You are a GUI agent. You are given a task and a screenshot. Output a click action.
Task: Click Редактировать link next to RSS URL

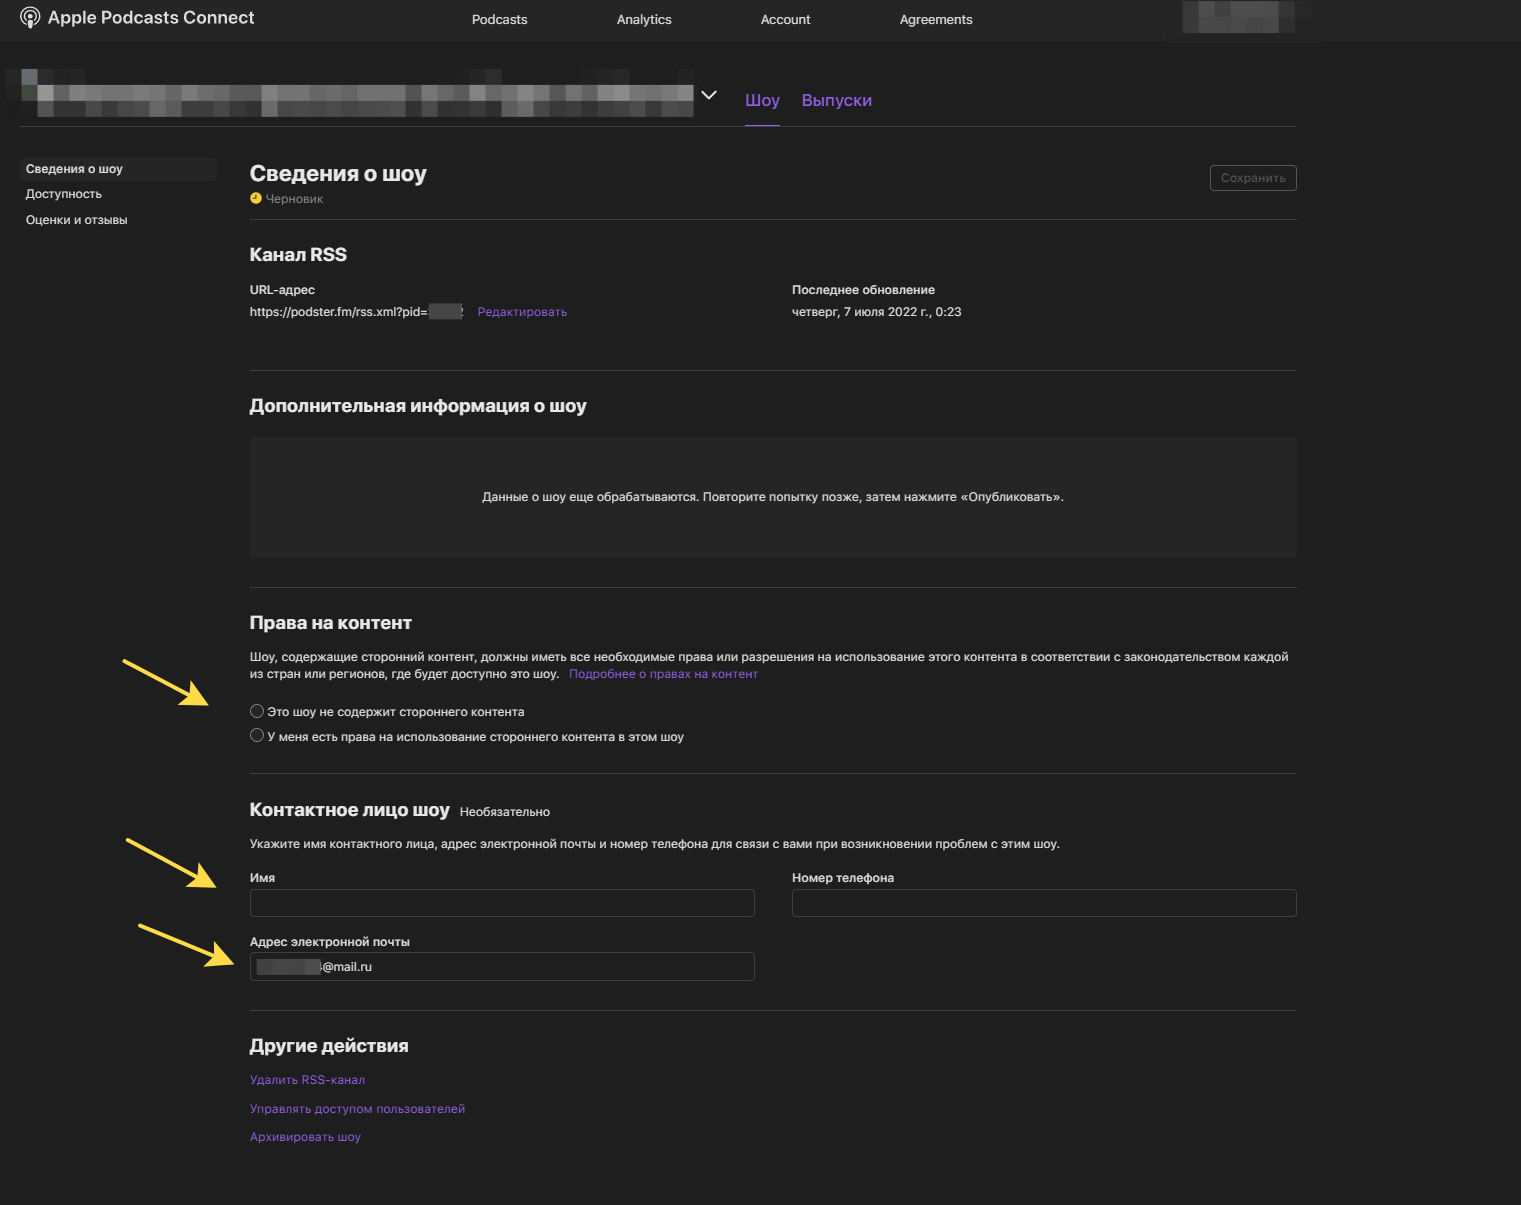point(522,312)
